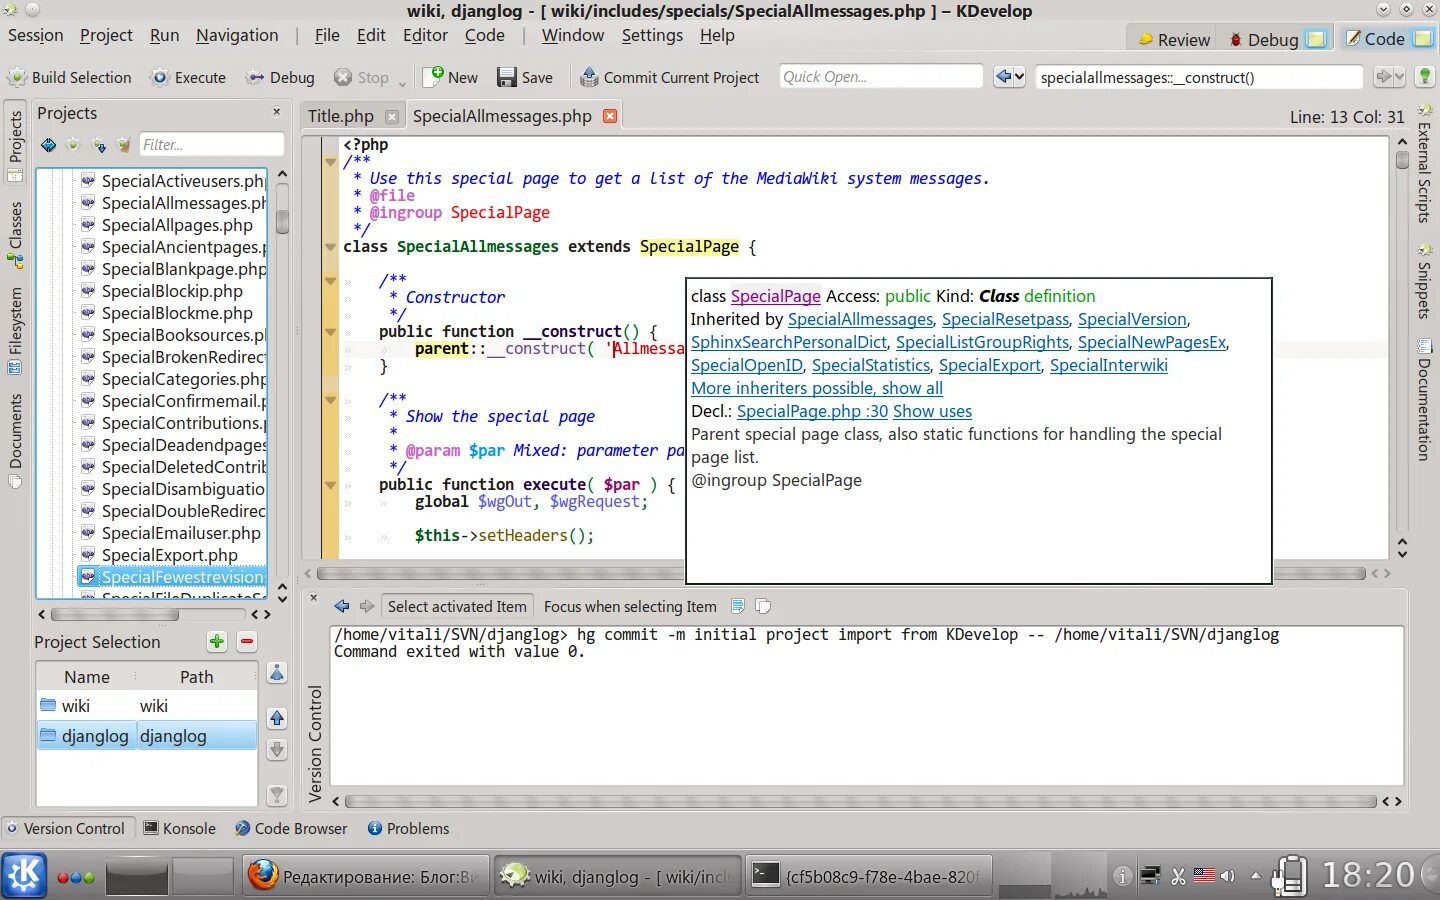
Task: Remove project with red minus button
Action: (x=247, y=642)
